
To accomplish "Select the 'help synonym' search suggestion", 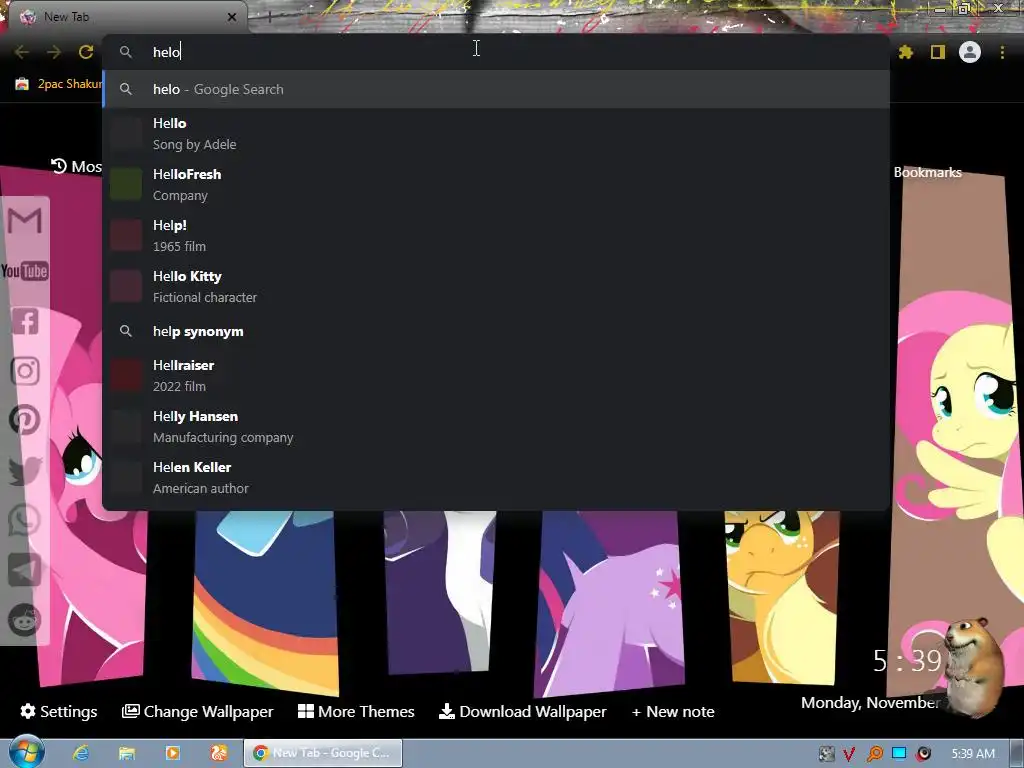I will (x=496, y=331).
